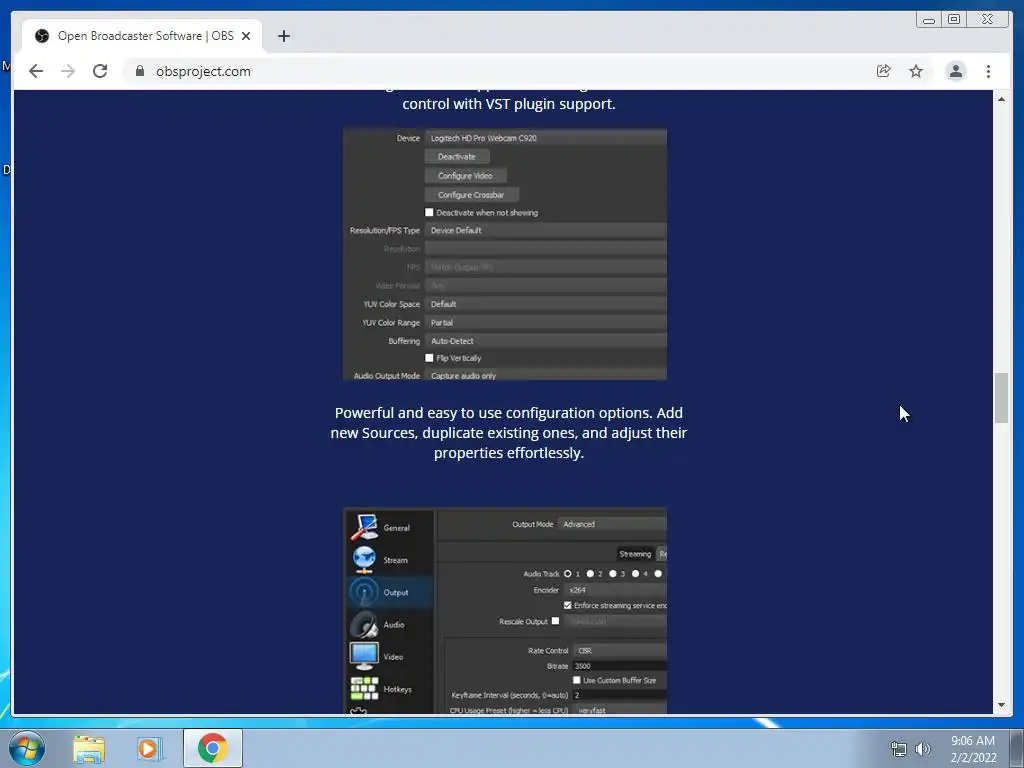This screenshot has height=768, width=1024.
Task: Click the Configure Crossbar button
Action: (x=471, y=195)
